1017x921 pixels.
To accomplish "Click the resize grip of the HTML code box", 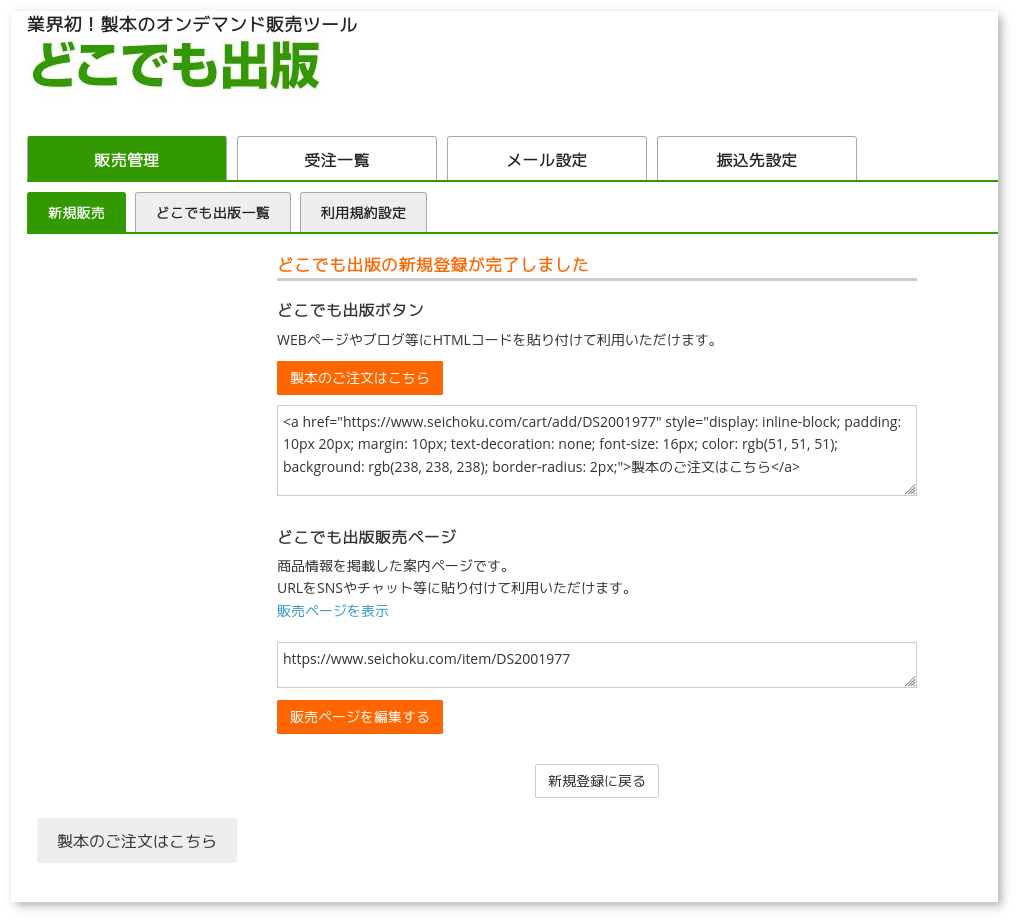I will (911, 489).
